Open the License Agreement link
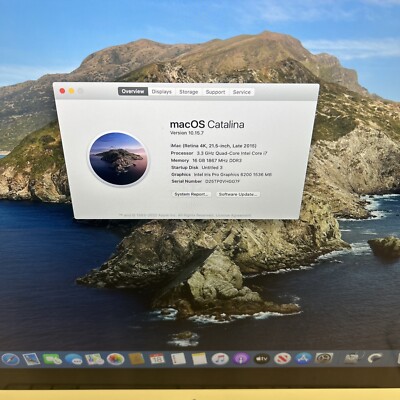Image resolution: width=400 pixels, height=400 pixels. [233, 216]
